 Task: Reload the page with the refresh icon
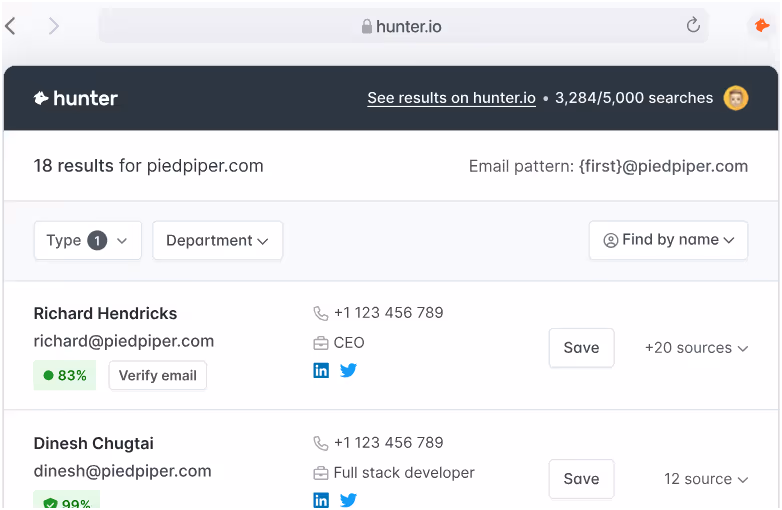click(x=693, y=24)
